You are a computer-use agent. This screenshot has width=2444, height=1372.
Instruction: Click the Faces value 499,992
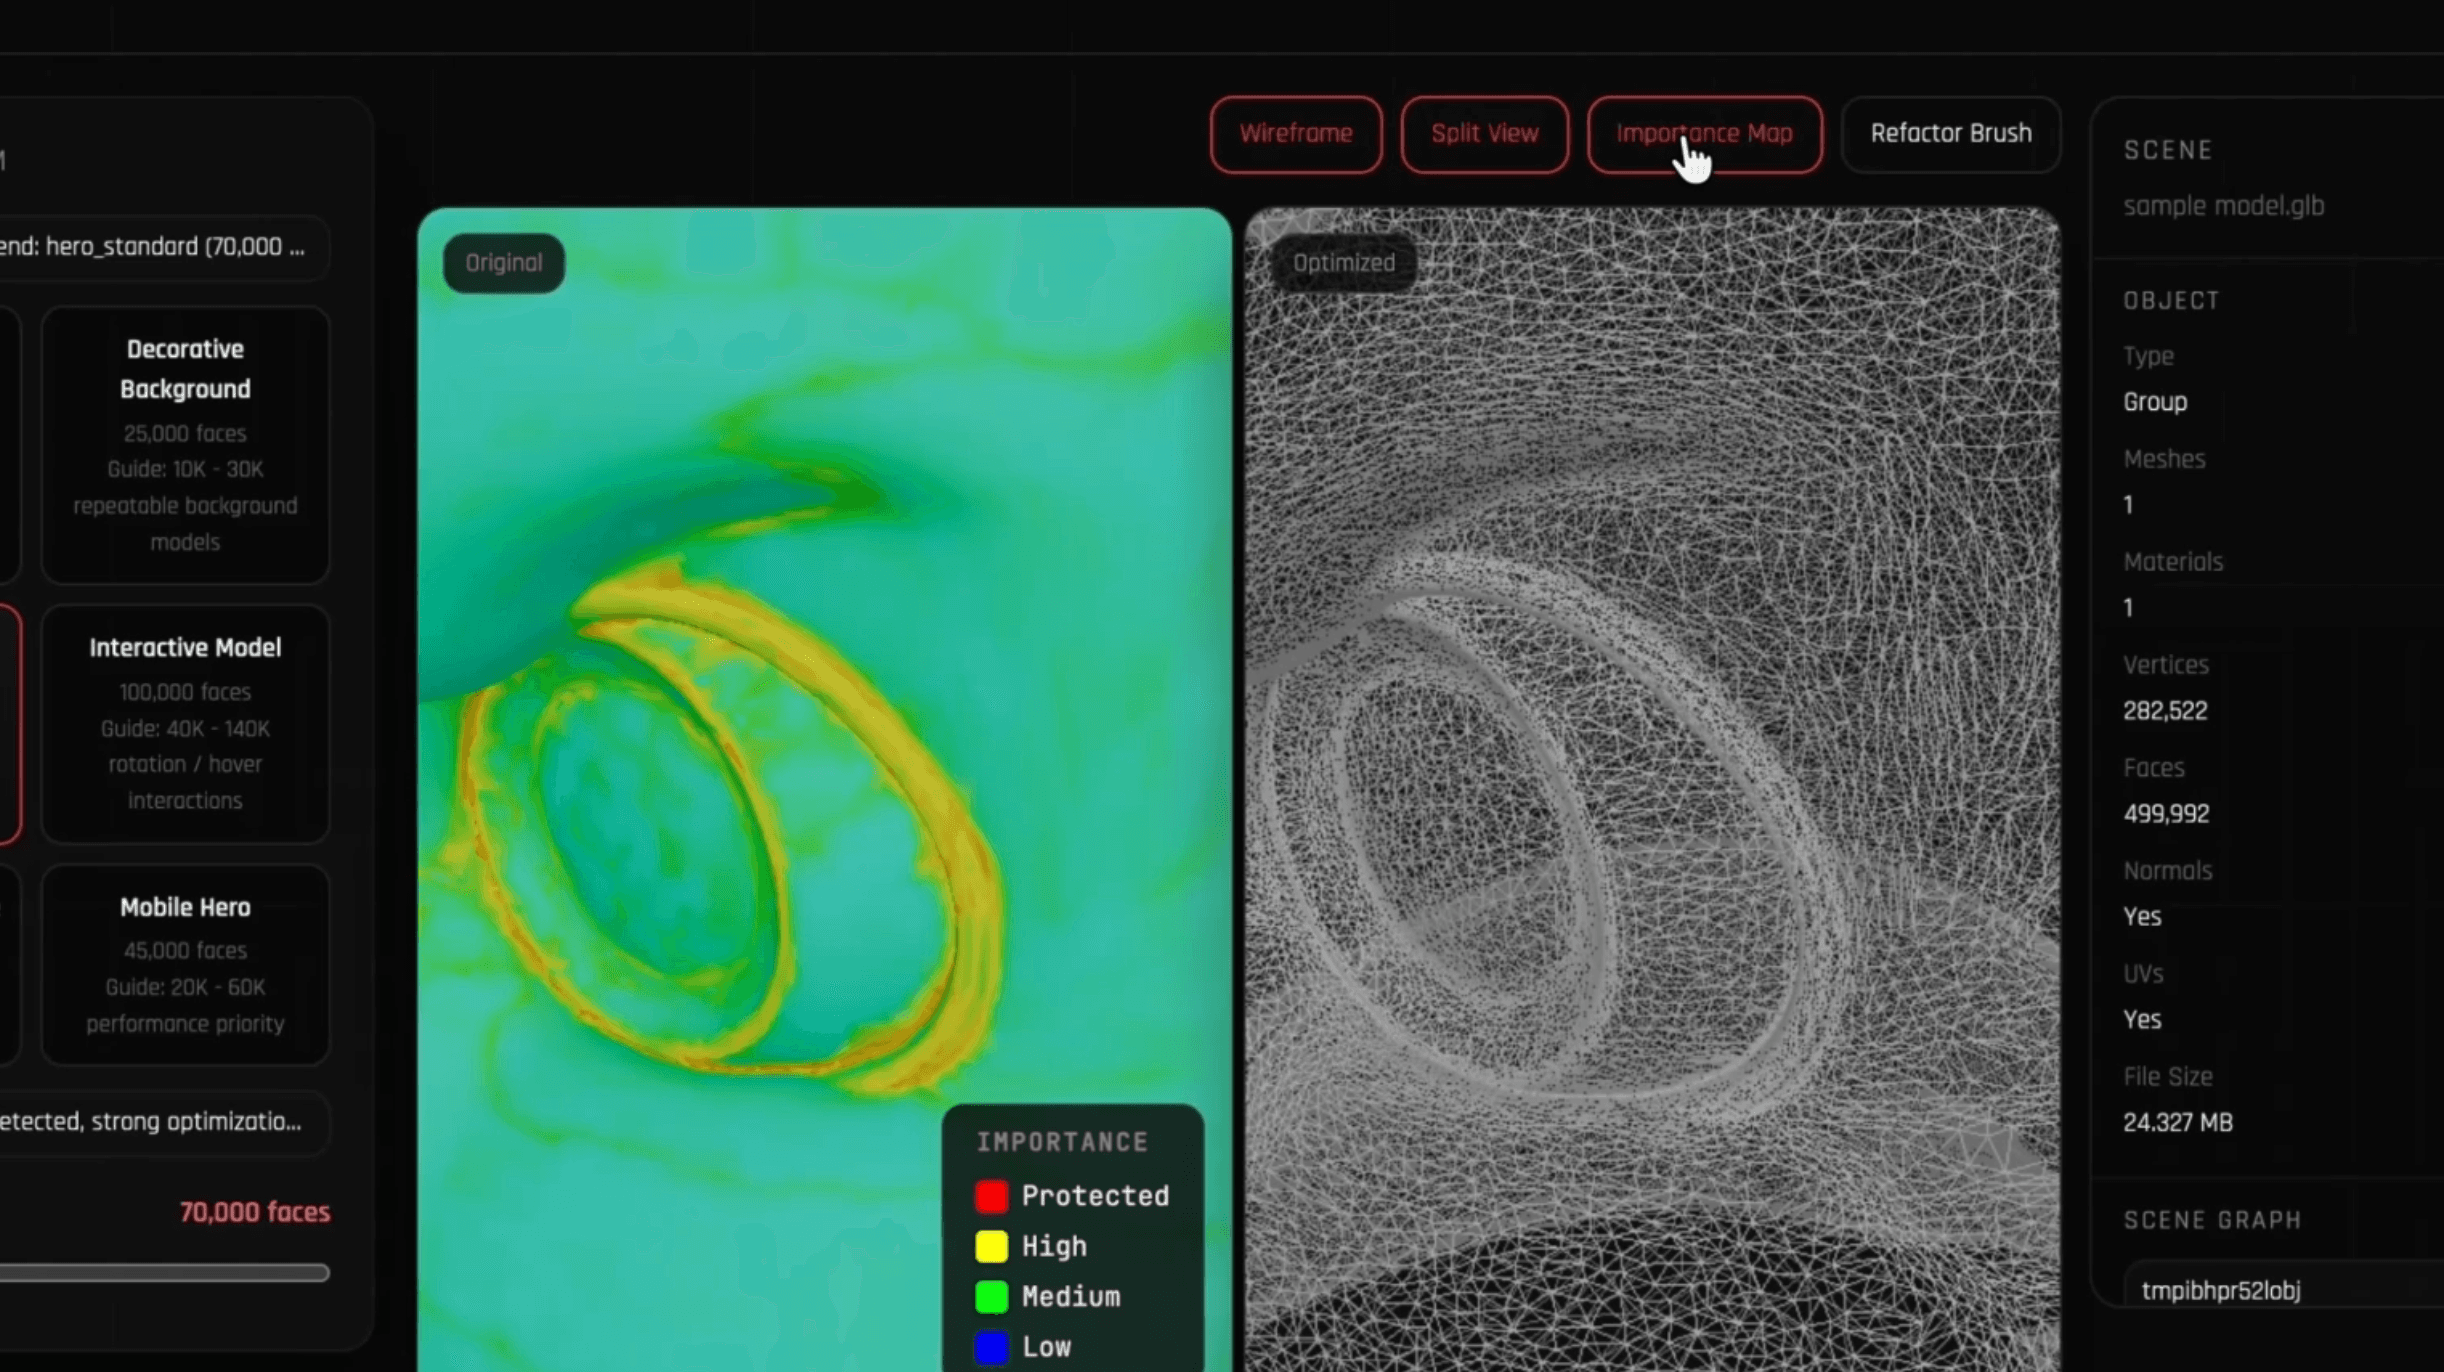[x=2166, y=814]
